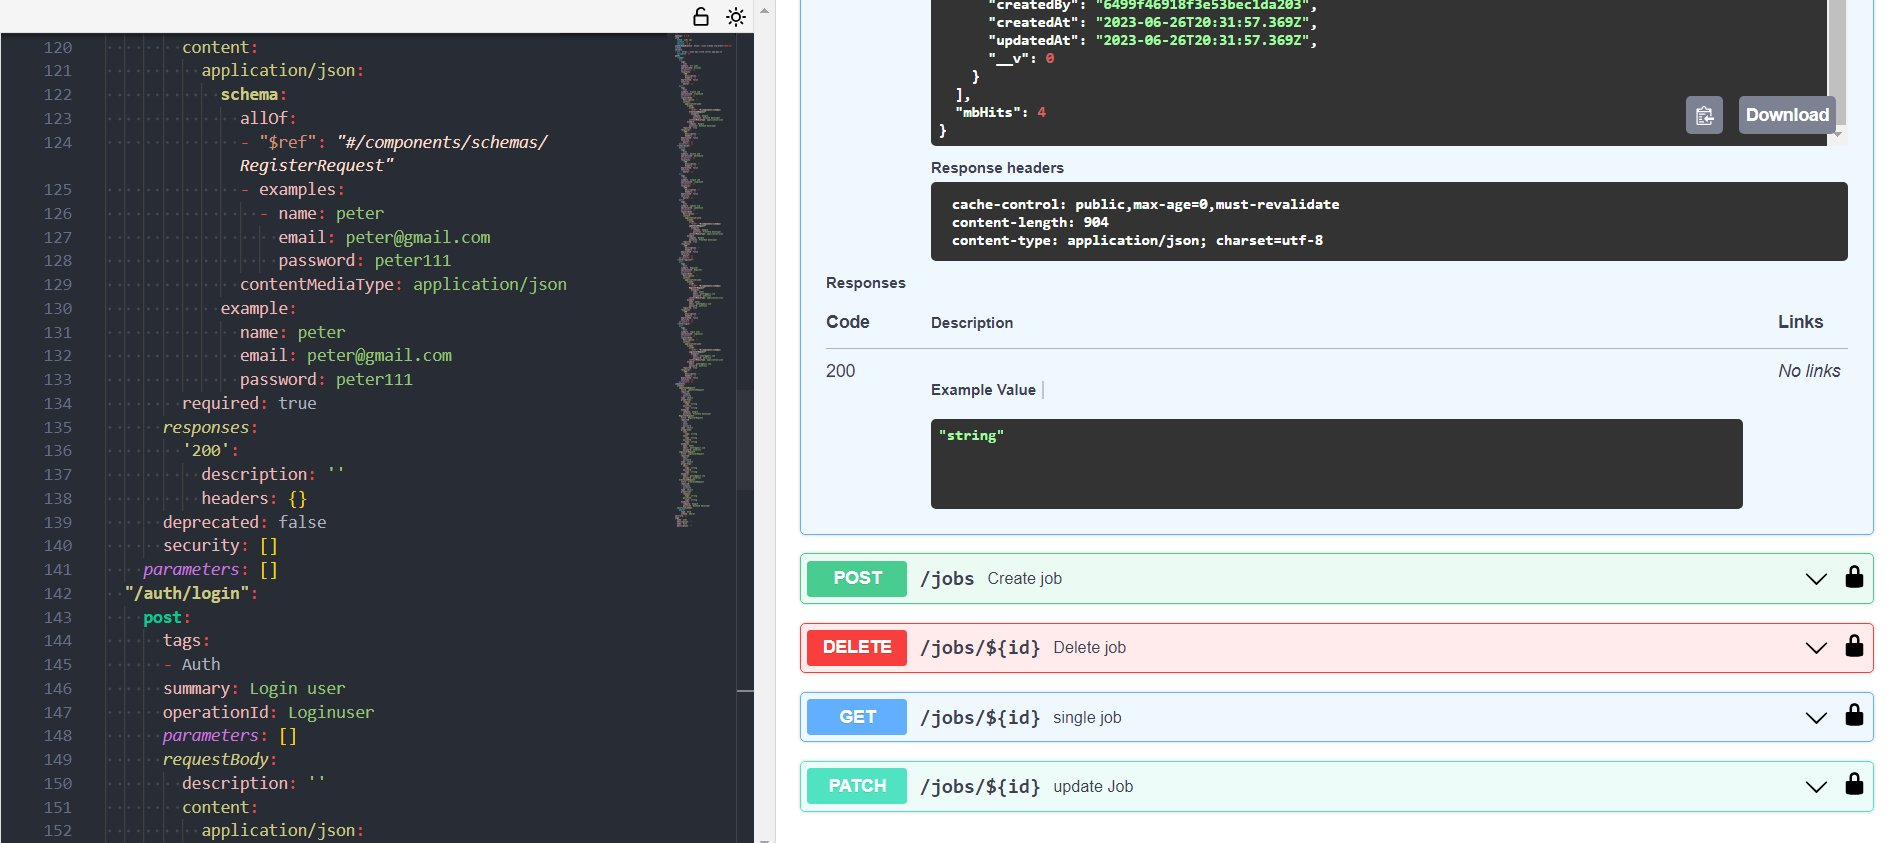The height and width of the screenshot is (843, 1897).
Task: Click 'email: peter@gmail.com' on line 132
Action: tap(345, 355)
